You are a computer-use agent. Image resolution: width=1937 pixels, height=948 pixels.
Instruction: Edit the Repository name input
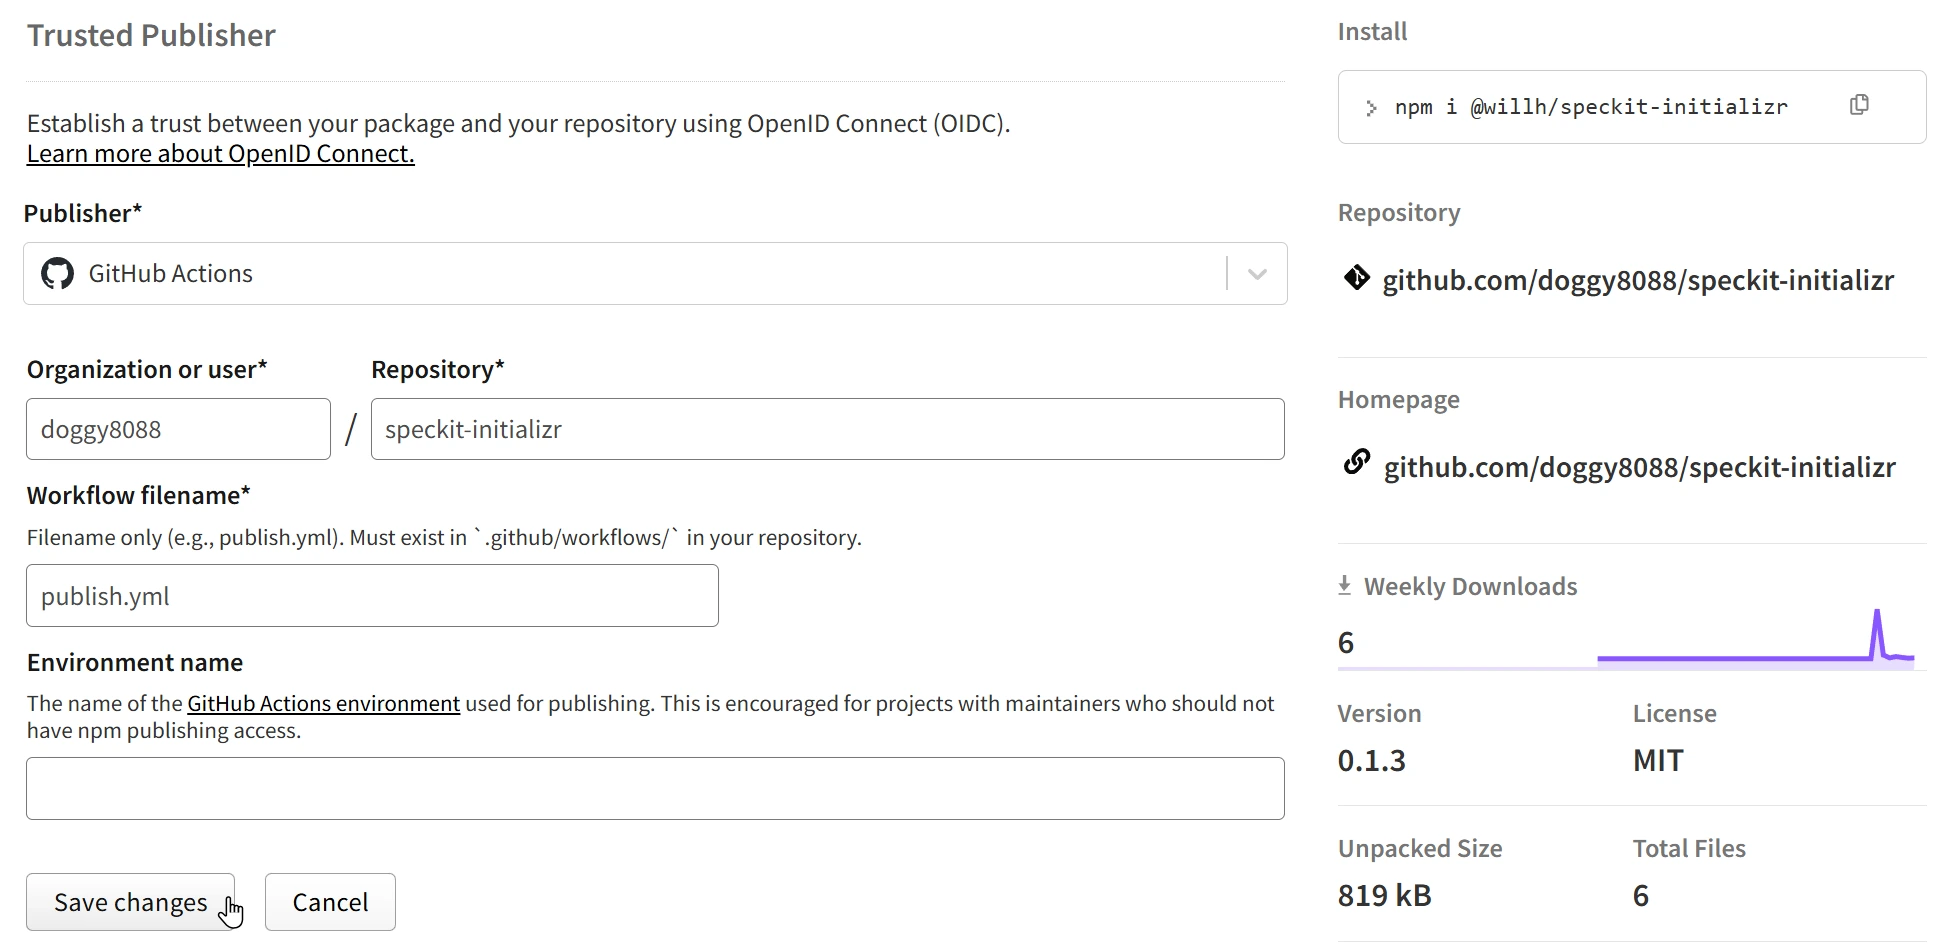(x=828, y=429)
